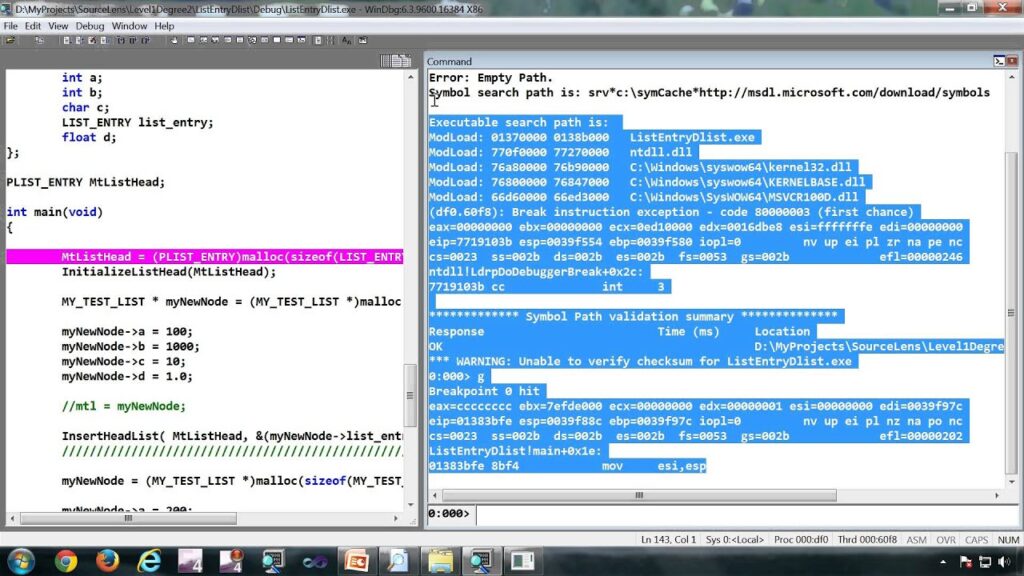Image resolution: width=1024 pixels, height=576 pixels.
Task: Resume execution with the Go toolbar icon
Action: pos(65,41)
